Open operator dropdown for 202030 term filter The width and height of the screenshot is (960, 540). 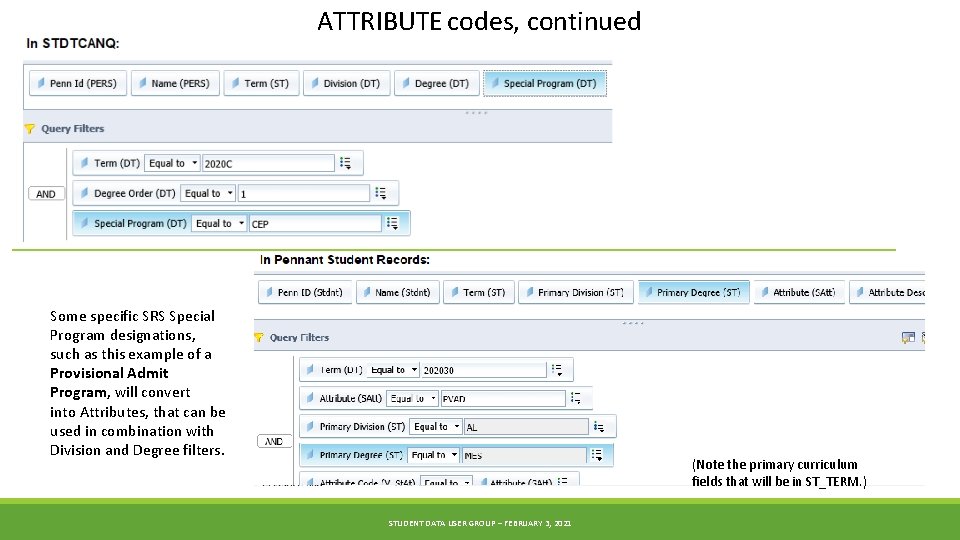click(x=393, y=370)
